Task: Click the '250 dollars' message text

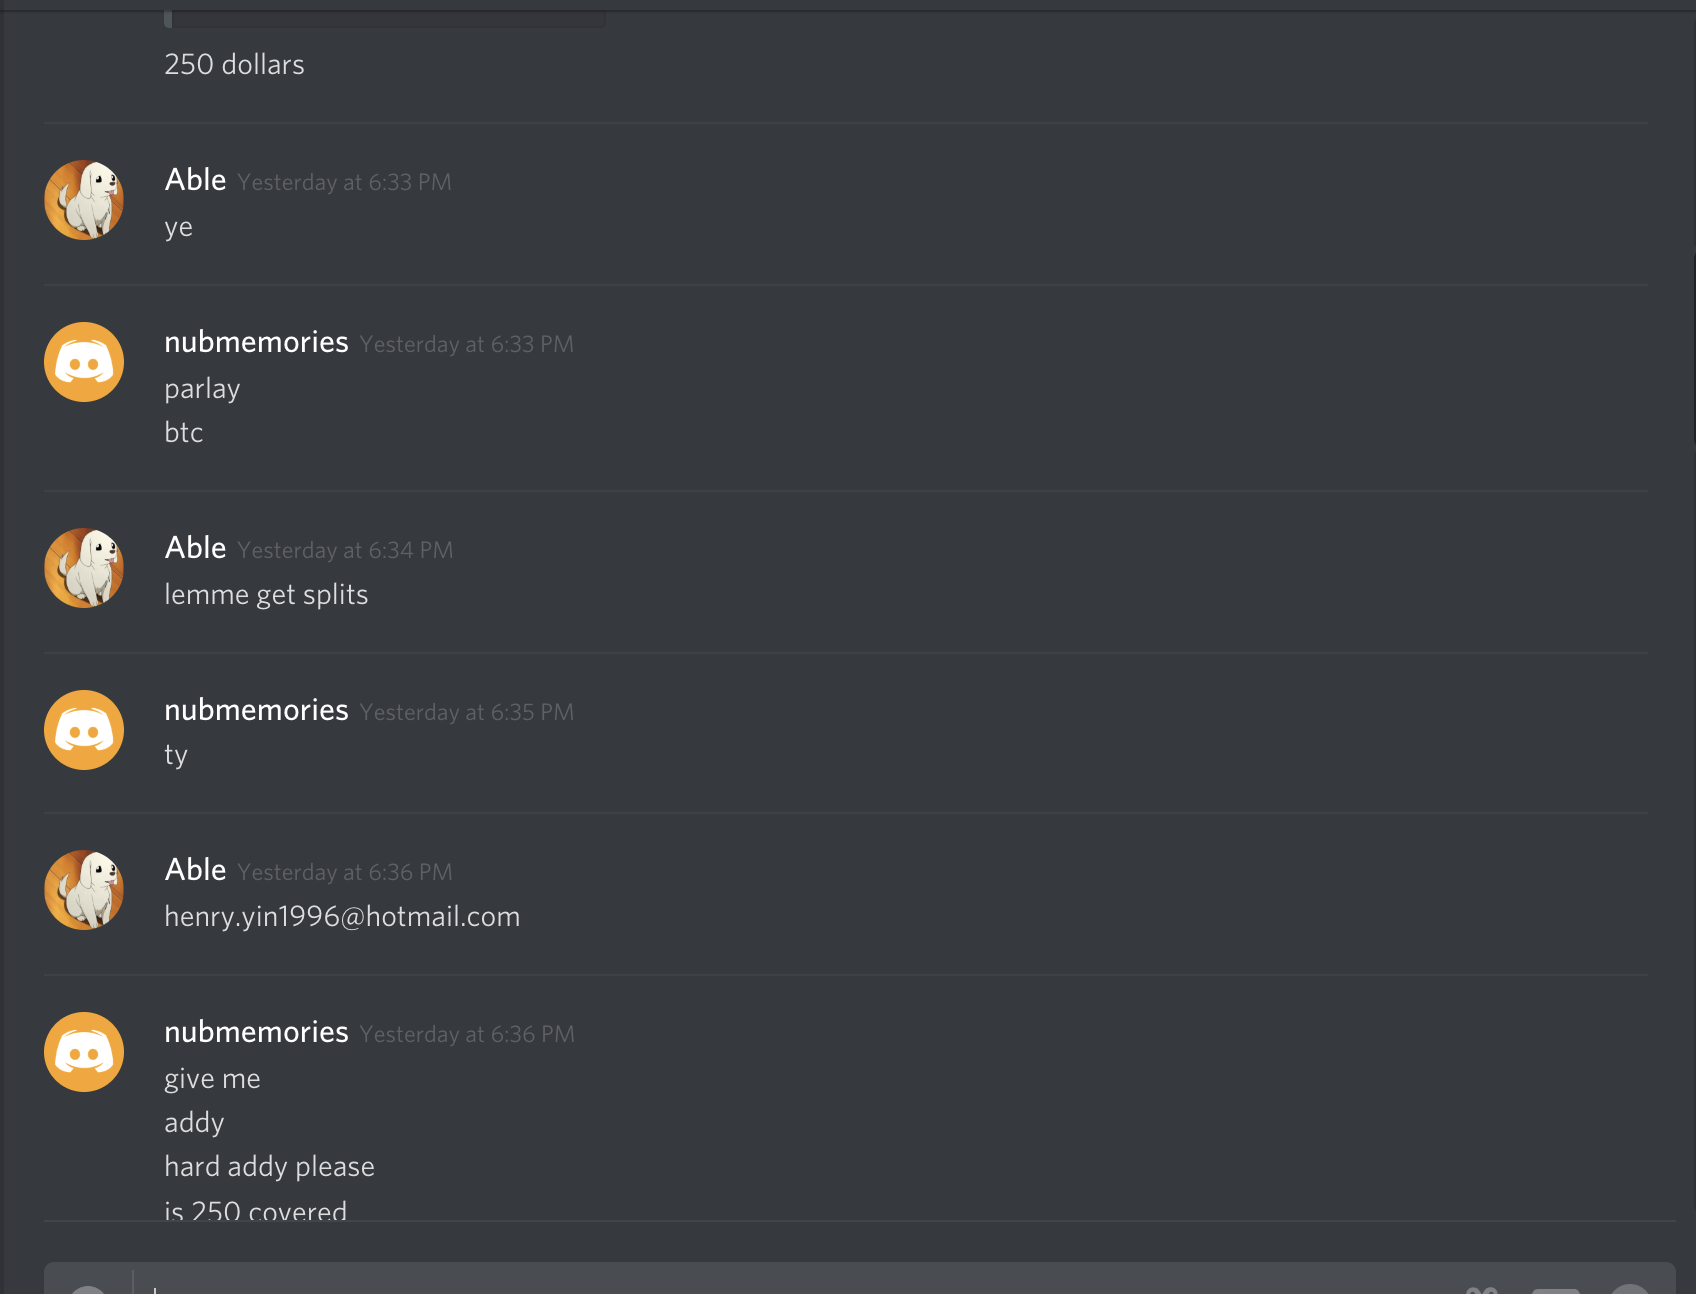Action: pyautogui.click(x=234, y=65)
